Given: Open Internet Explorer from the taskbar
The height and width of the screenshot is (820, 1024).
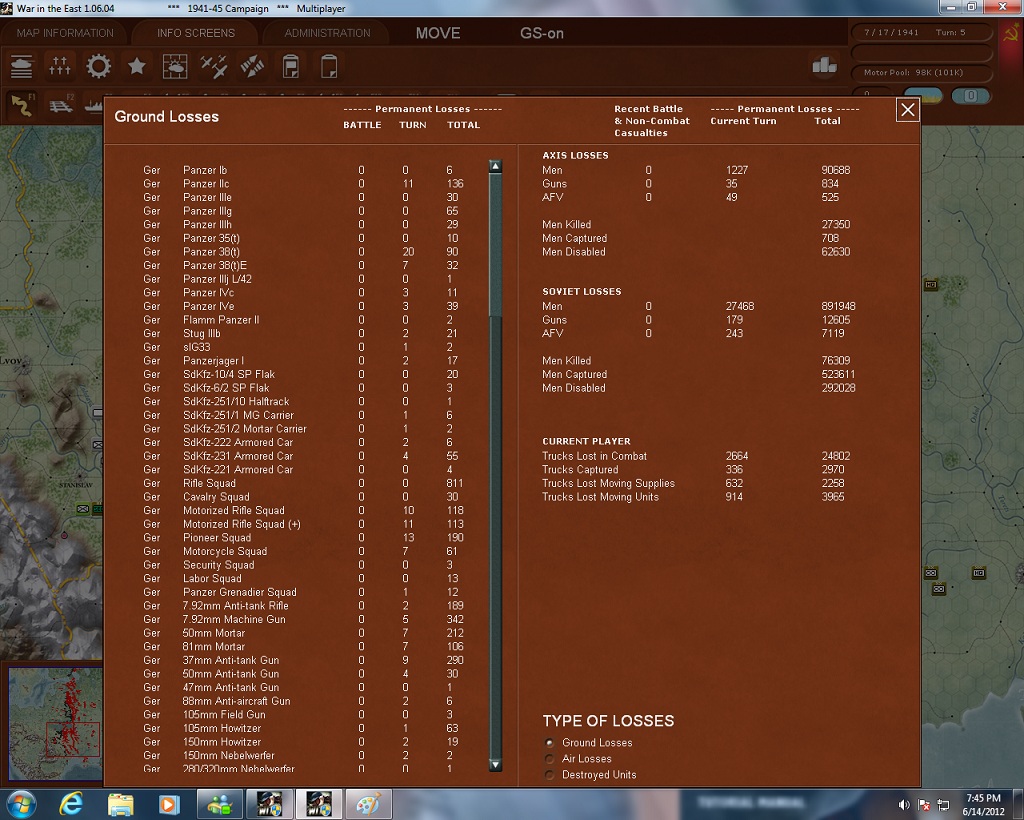Looking at the screenshot, I should pyautogui.click(x=70, y=804).
